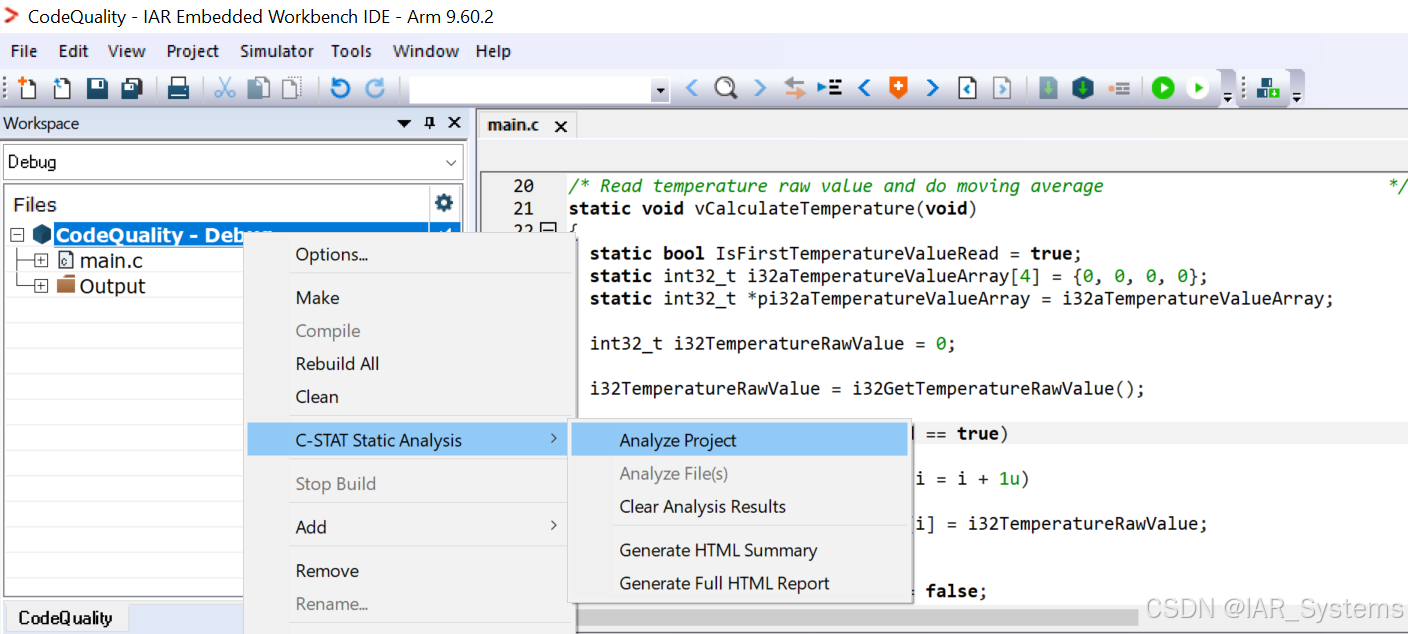Click the Navigate Backward document icon
The height and width of the screenshot is (634, 1408).
(x=967, y=89)
